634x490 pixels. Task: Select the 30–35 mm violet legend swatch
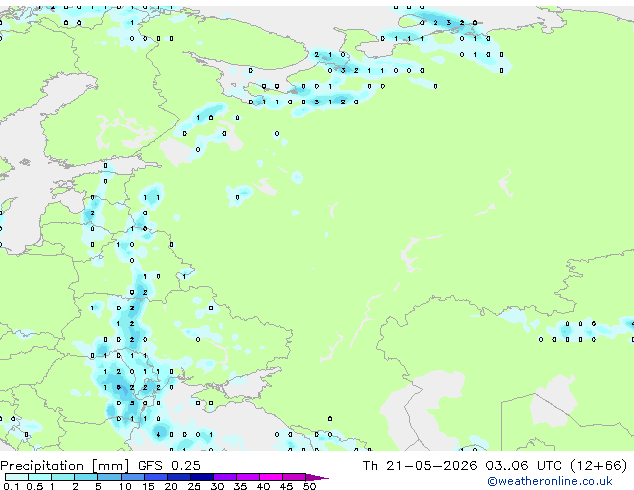pyautogui.click(x=225, y=477)
